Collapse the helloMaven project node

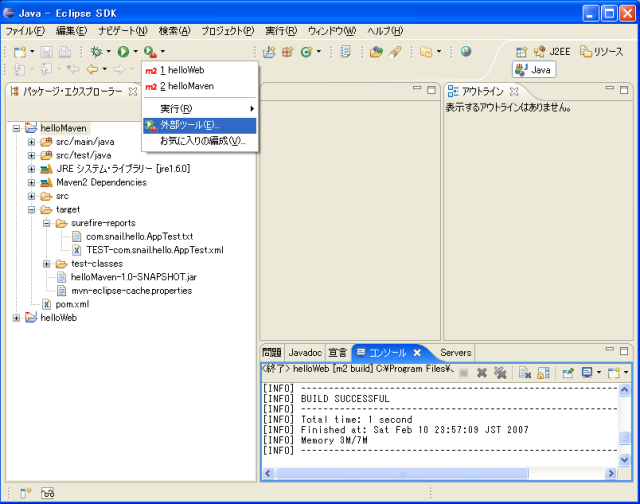pos(17,128)
